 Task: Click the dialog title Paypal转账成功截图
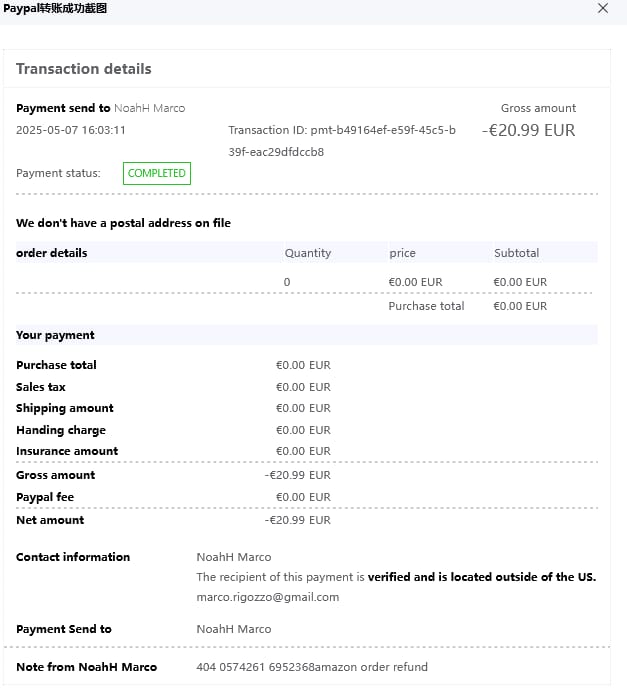(x=55, y=8)
